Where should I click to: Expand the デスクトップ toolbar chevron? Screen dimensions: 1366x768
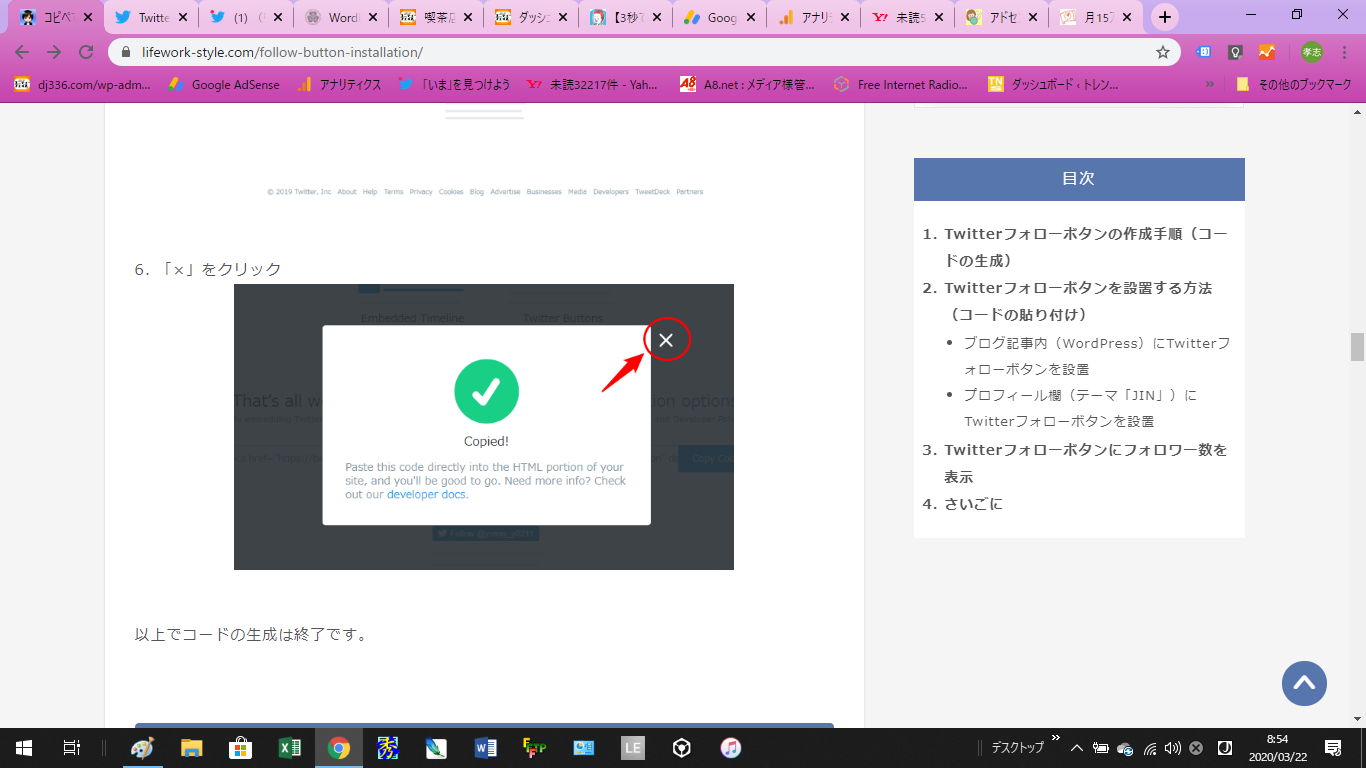(1055, 739)
